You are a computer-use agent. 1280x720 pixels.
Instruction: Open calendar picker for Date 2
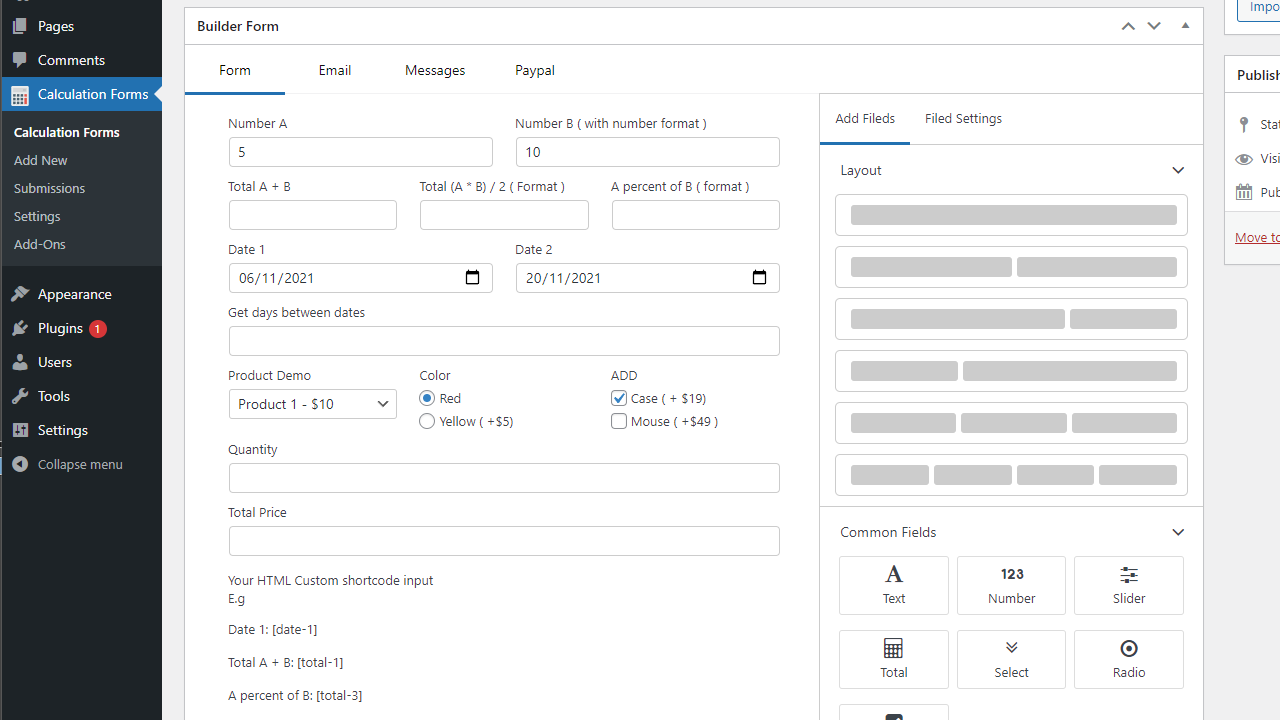(759, 278)
